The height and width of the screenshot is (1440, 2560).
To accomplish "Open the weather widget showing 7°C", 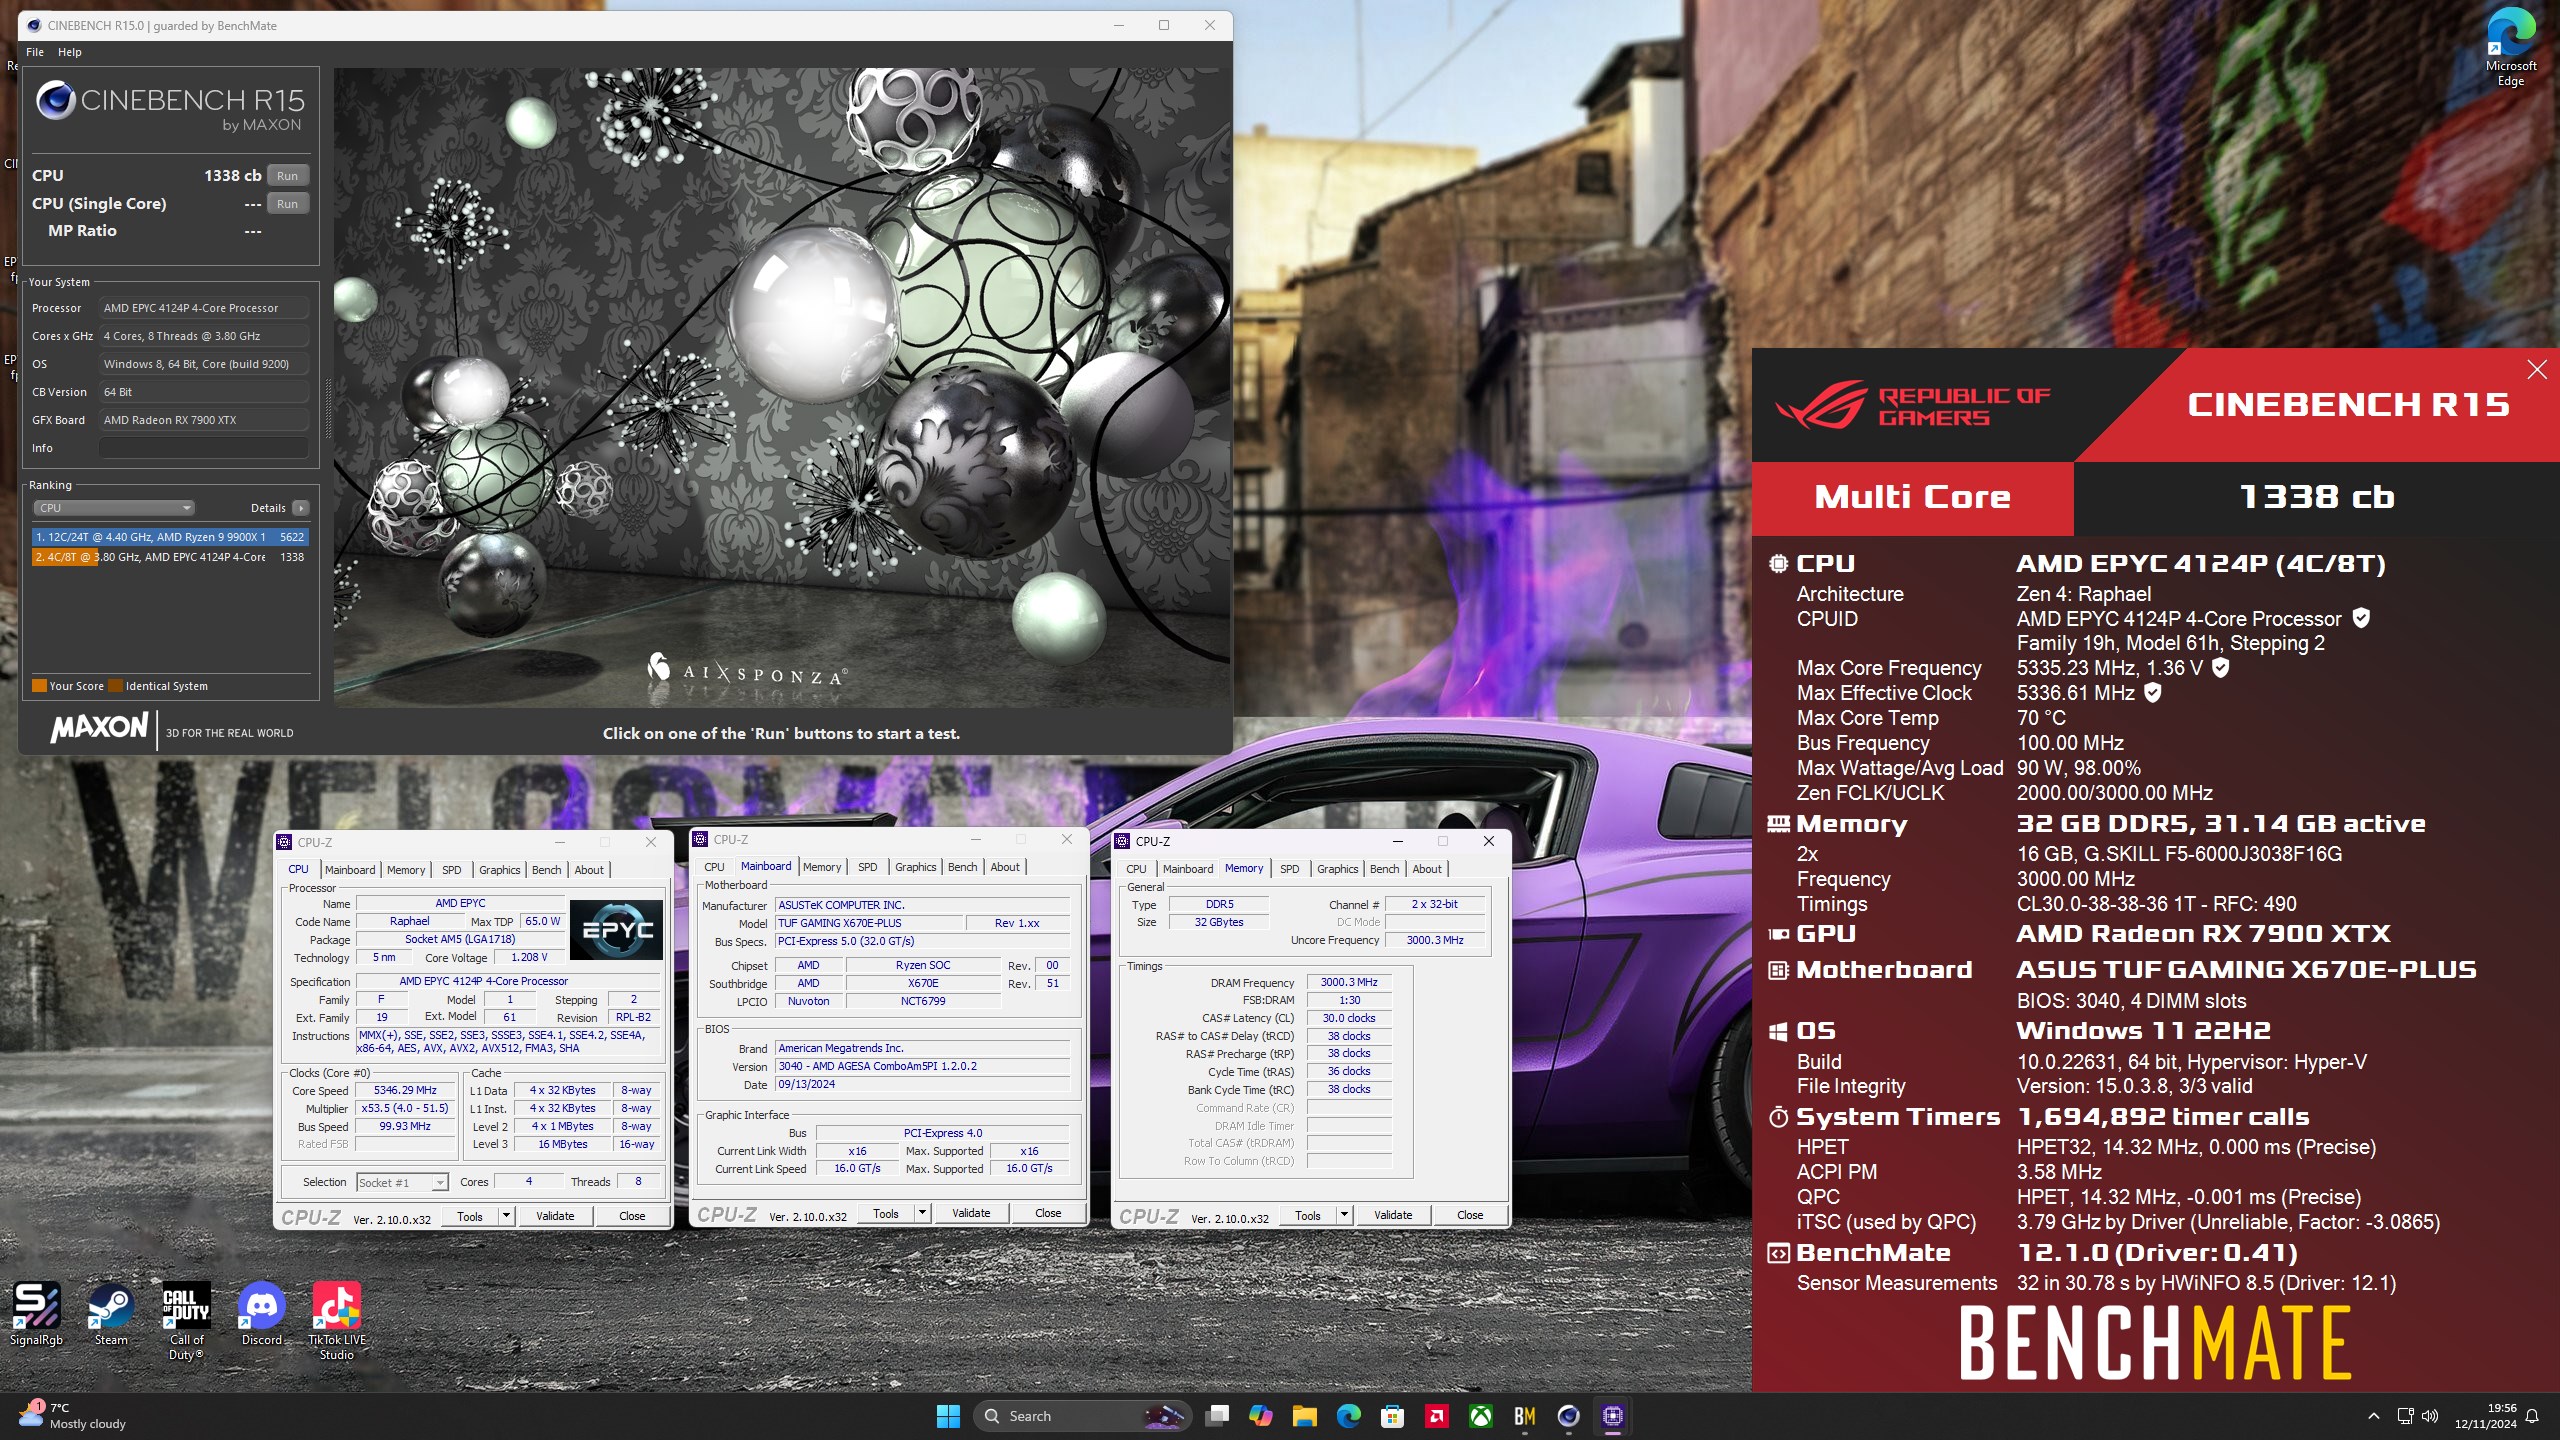I will [x=72, y=1416].
